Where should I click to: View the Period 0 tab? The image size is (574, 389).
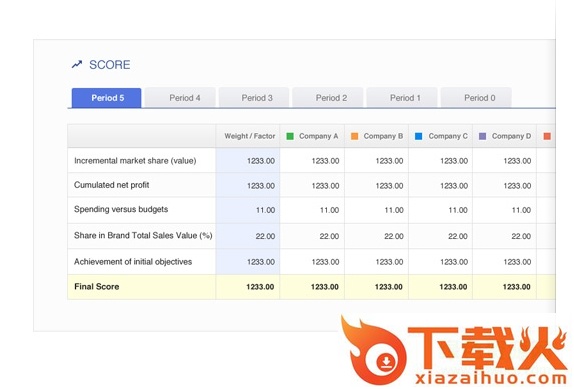476,98
